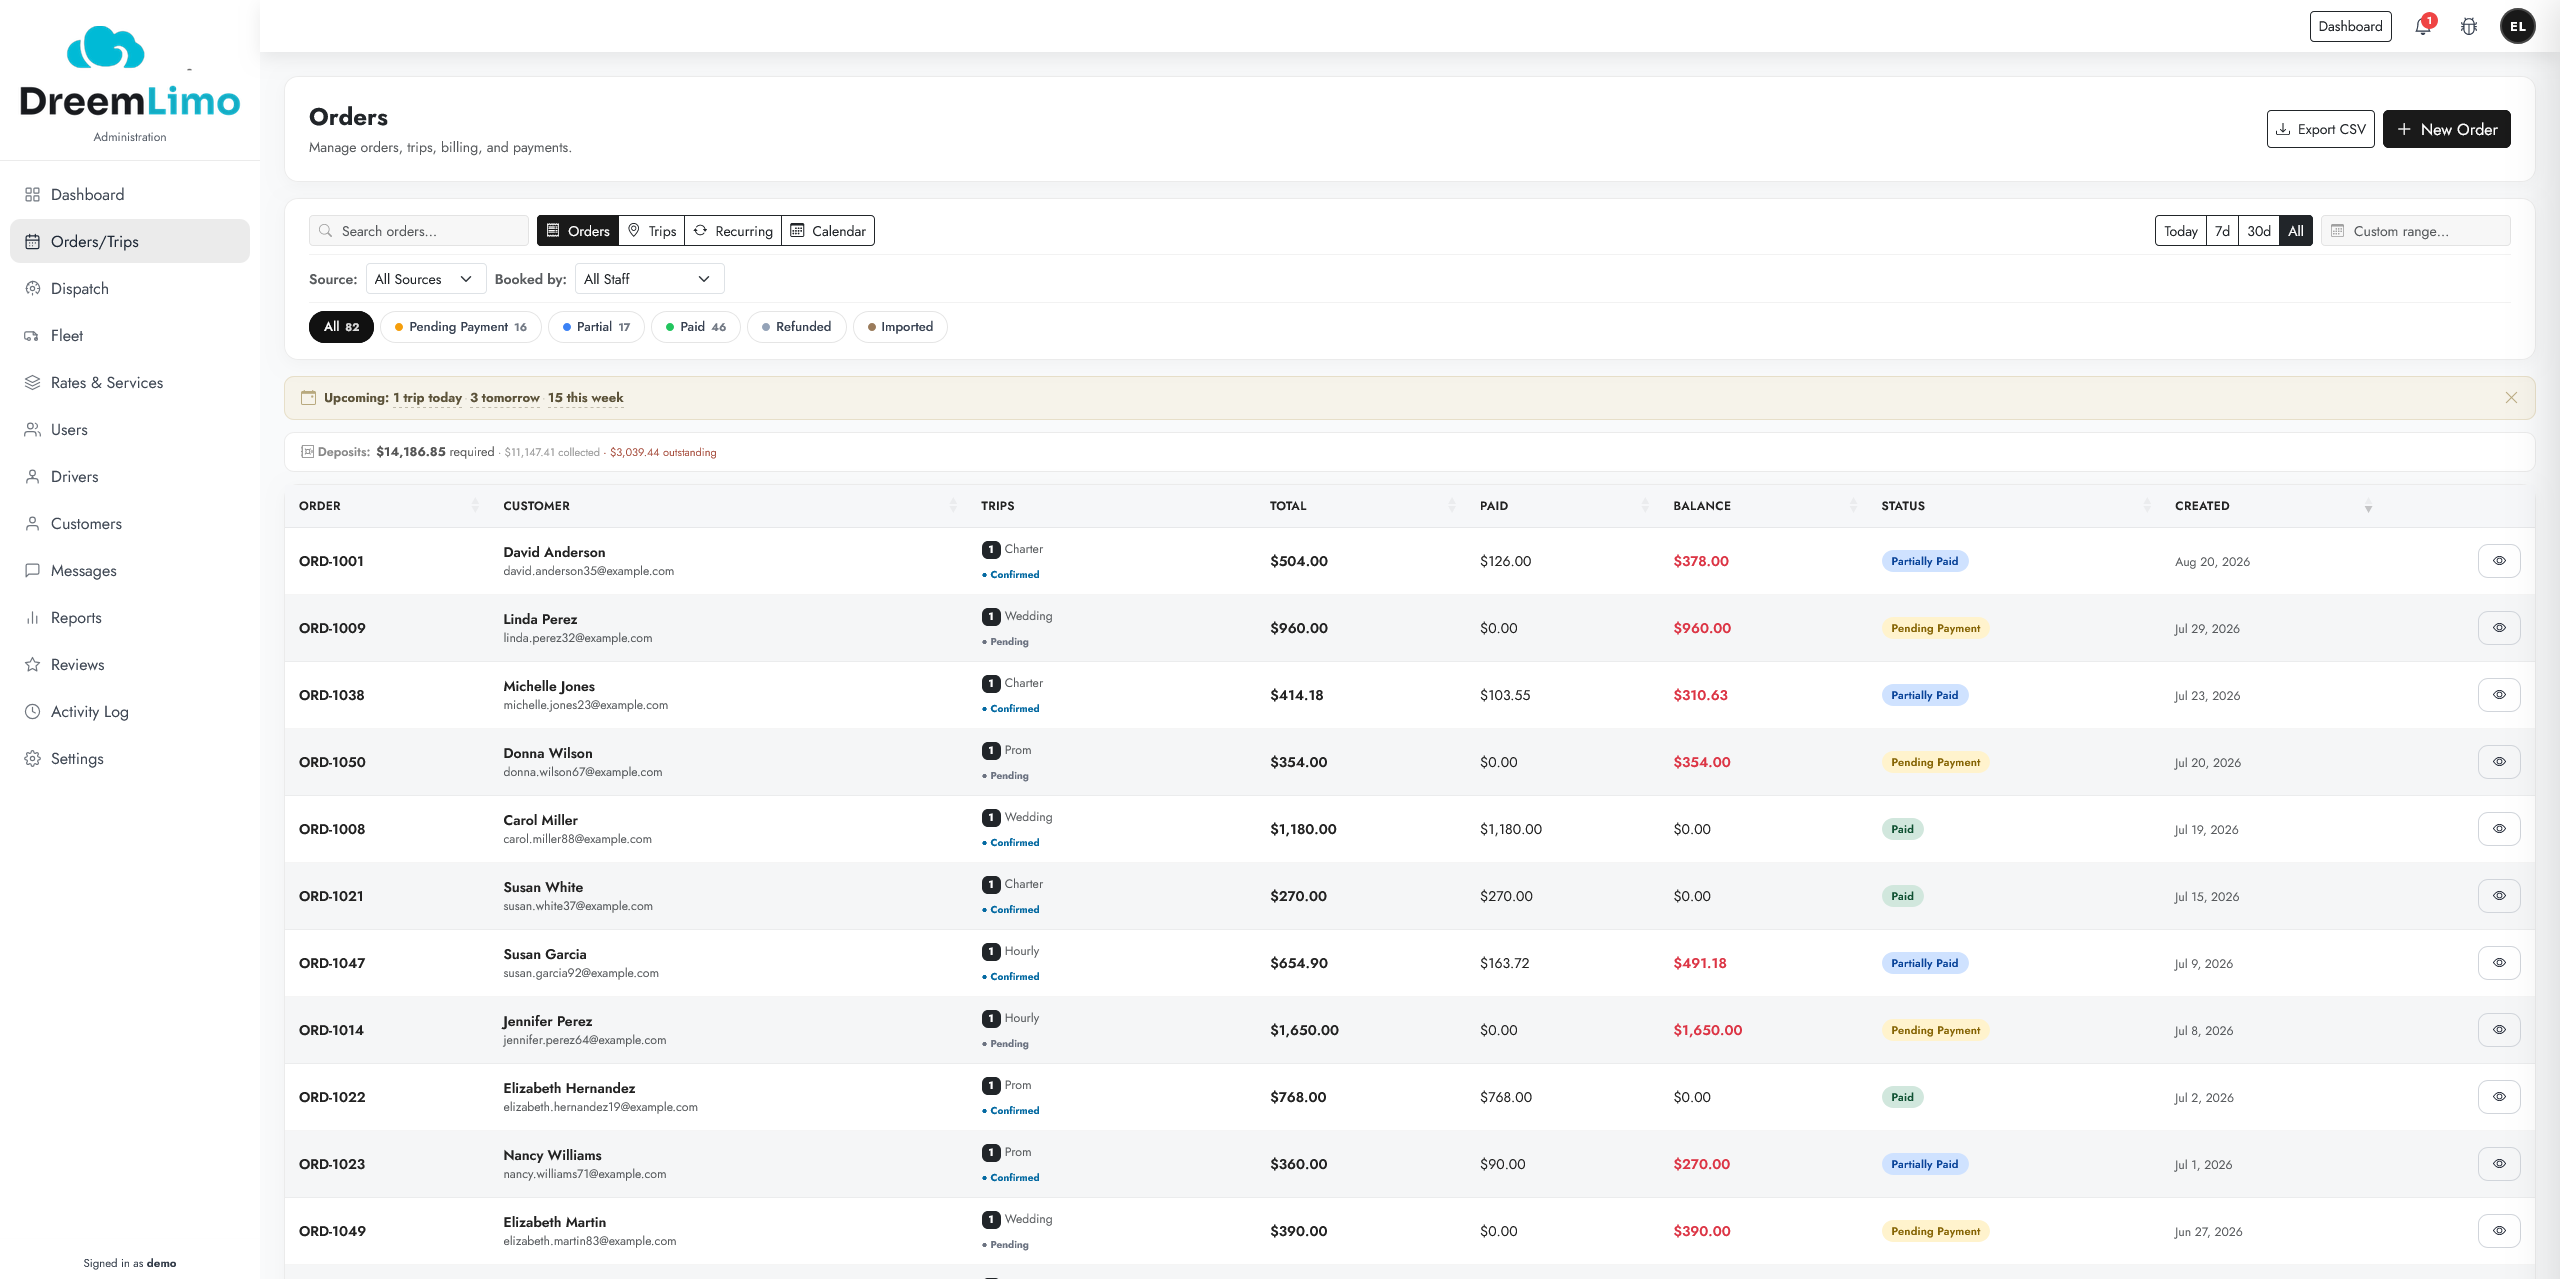View order ORD-1050 via eye icon
This screenshot has width=2560, height=1279.
pos(2499,762)
